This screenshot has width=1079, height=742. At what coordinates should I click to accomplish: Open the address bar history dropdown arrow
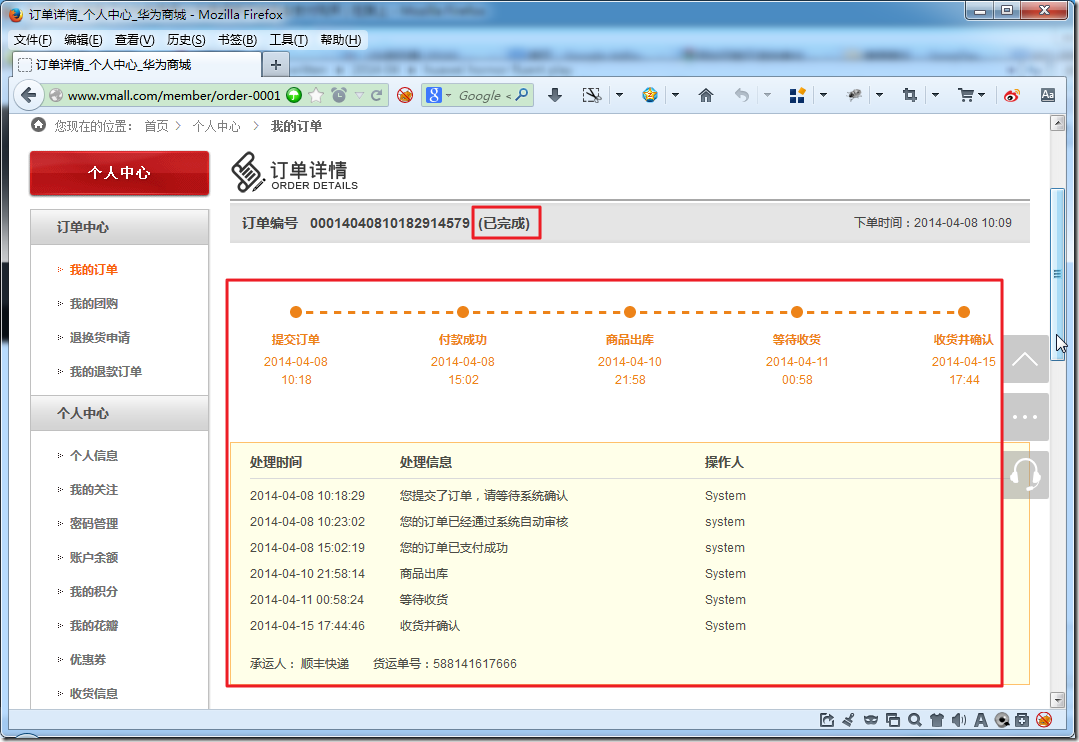point(359,95)
